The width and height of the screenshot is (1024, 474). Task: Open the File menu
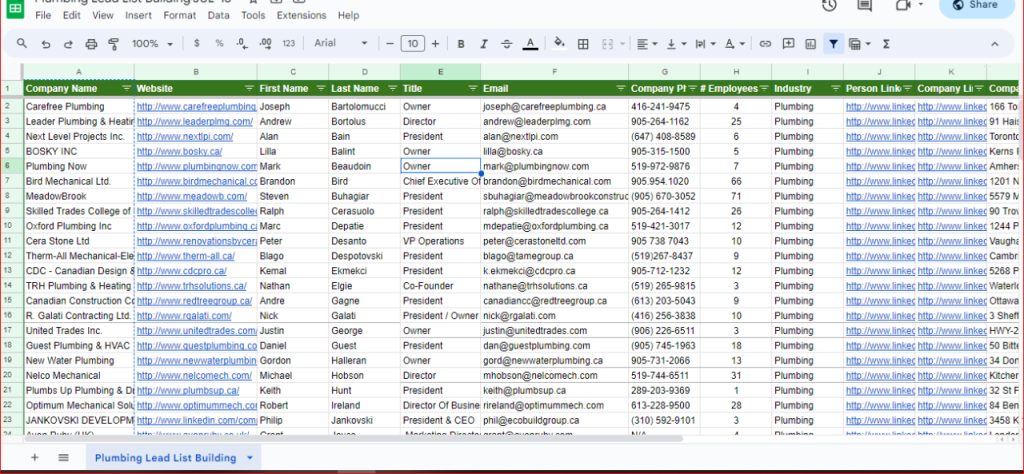(43, 15)
